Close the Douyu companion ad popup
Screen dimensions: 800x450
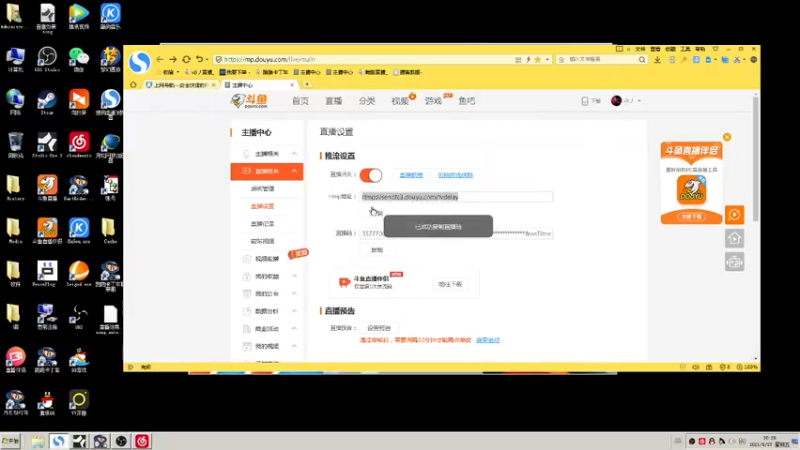(727, 137)
